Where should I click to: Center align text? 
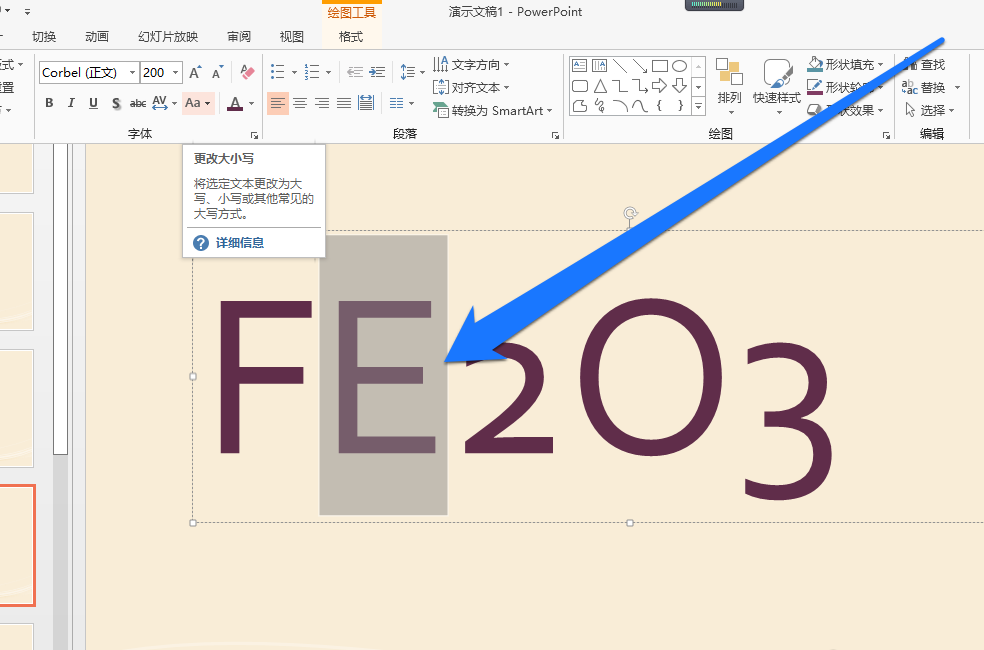[x=300, y=103]
